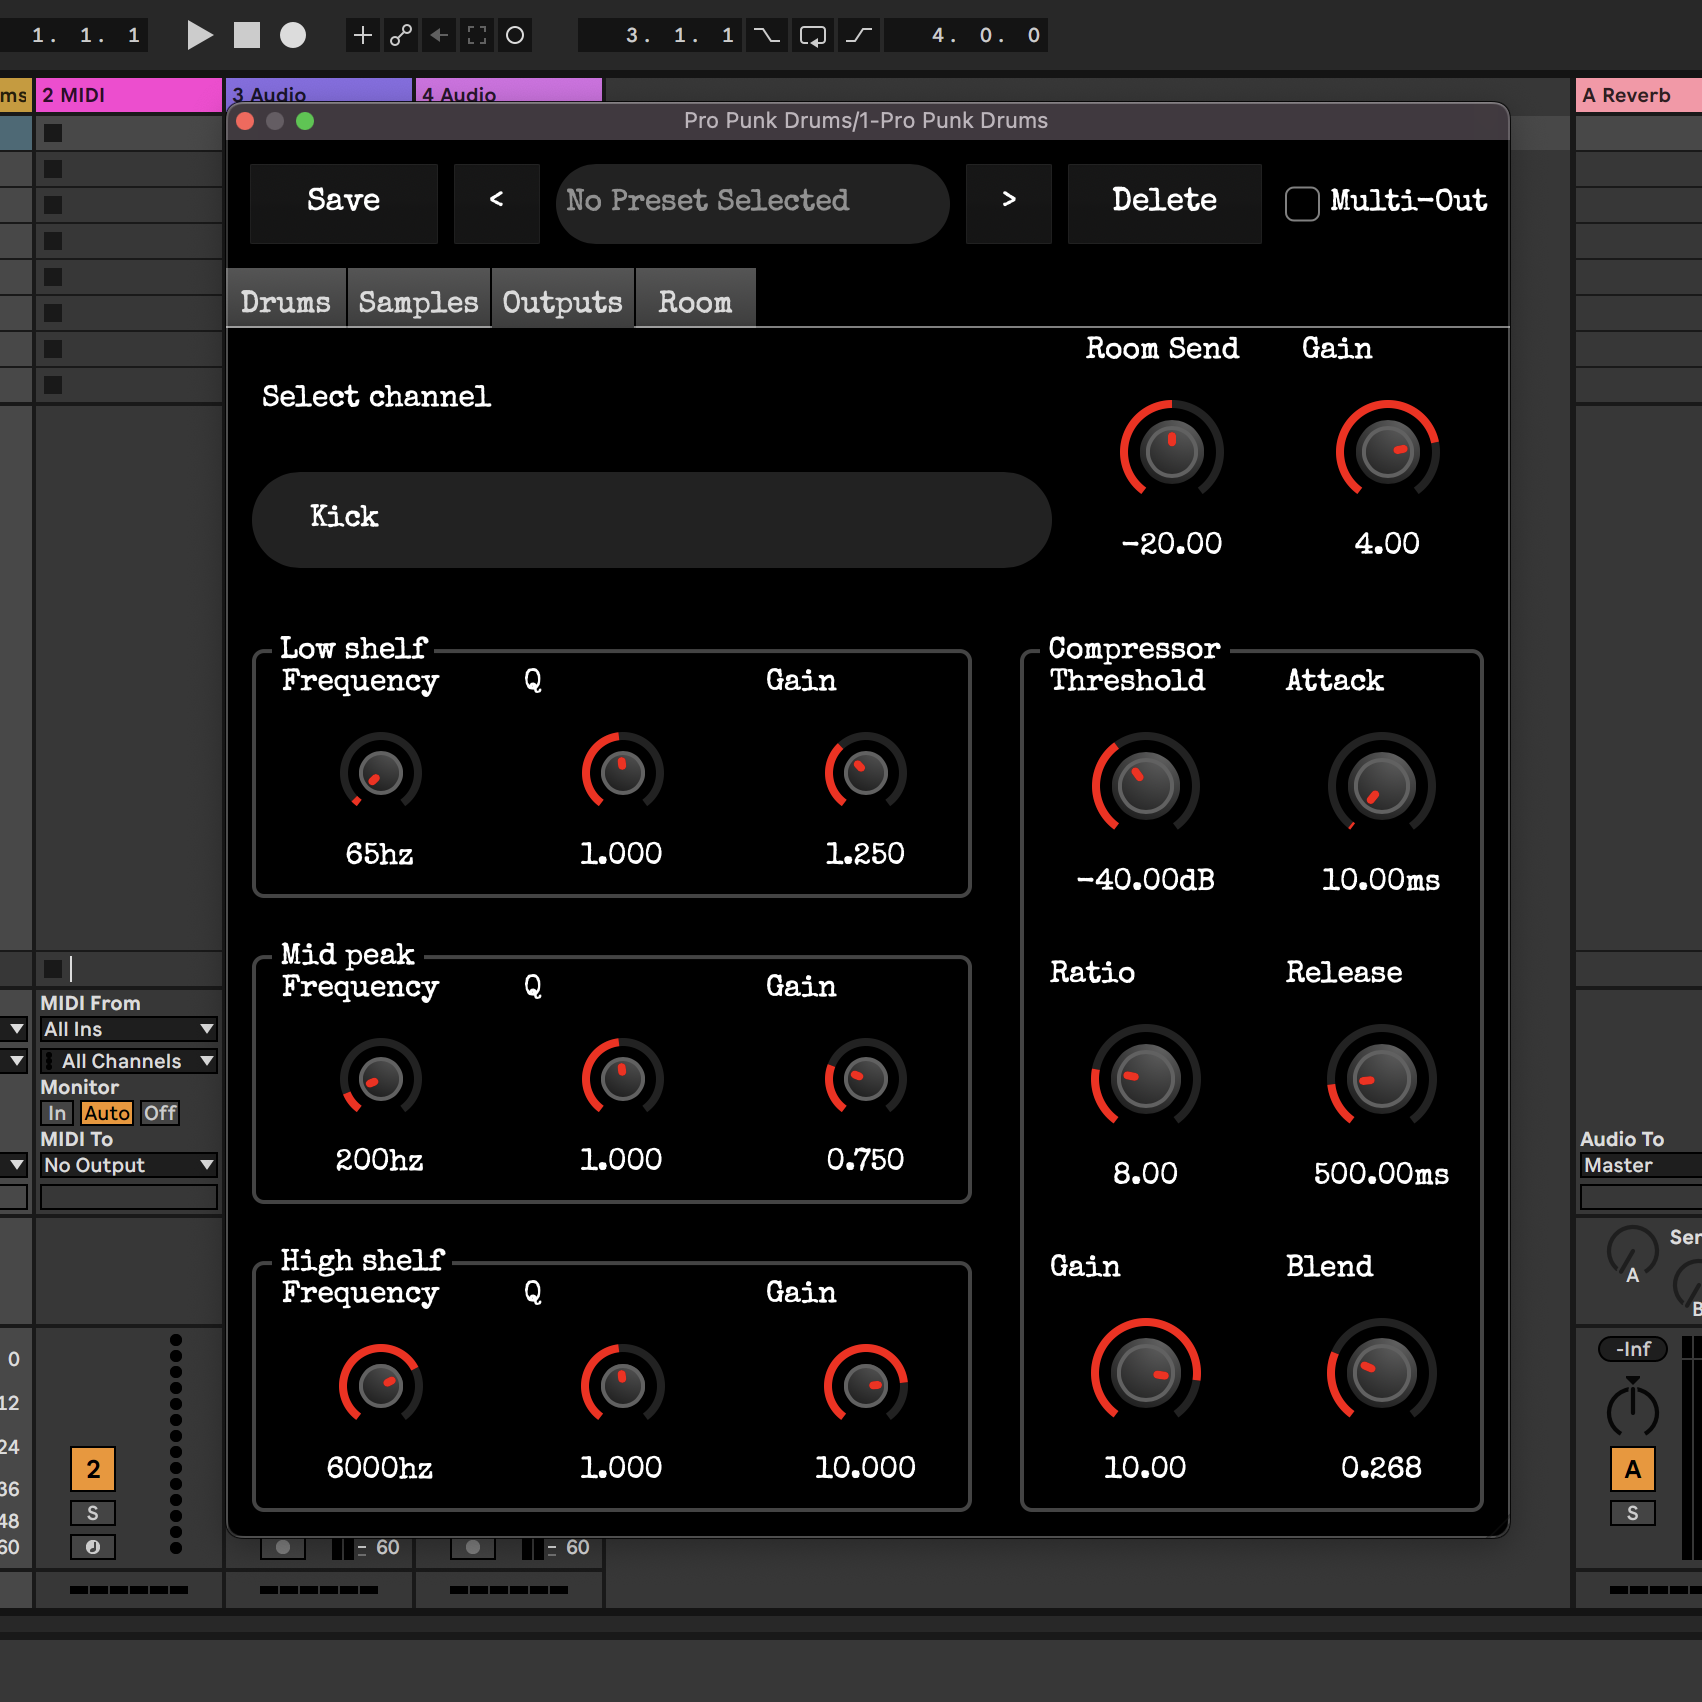Click Mid peak Frequency knob

(380, 1079)
